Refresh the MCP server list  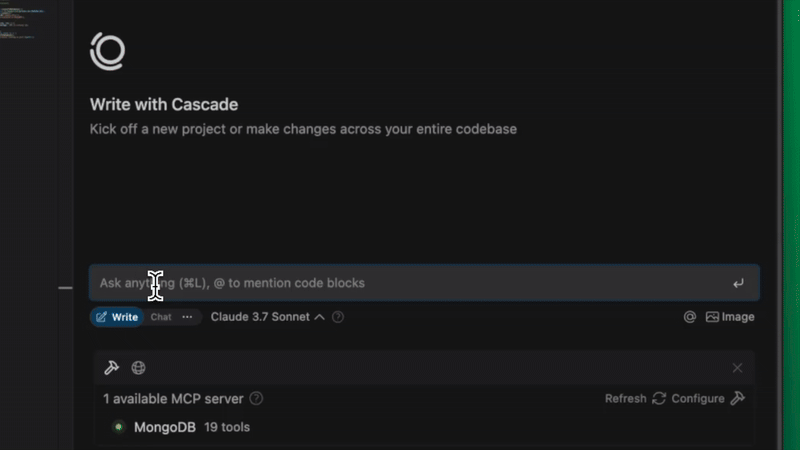click(635, 398)
